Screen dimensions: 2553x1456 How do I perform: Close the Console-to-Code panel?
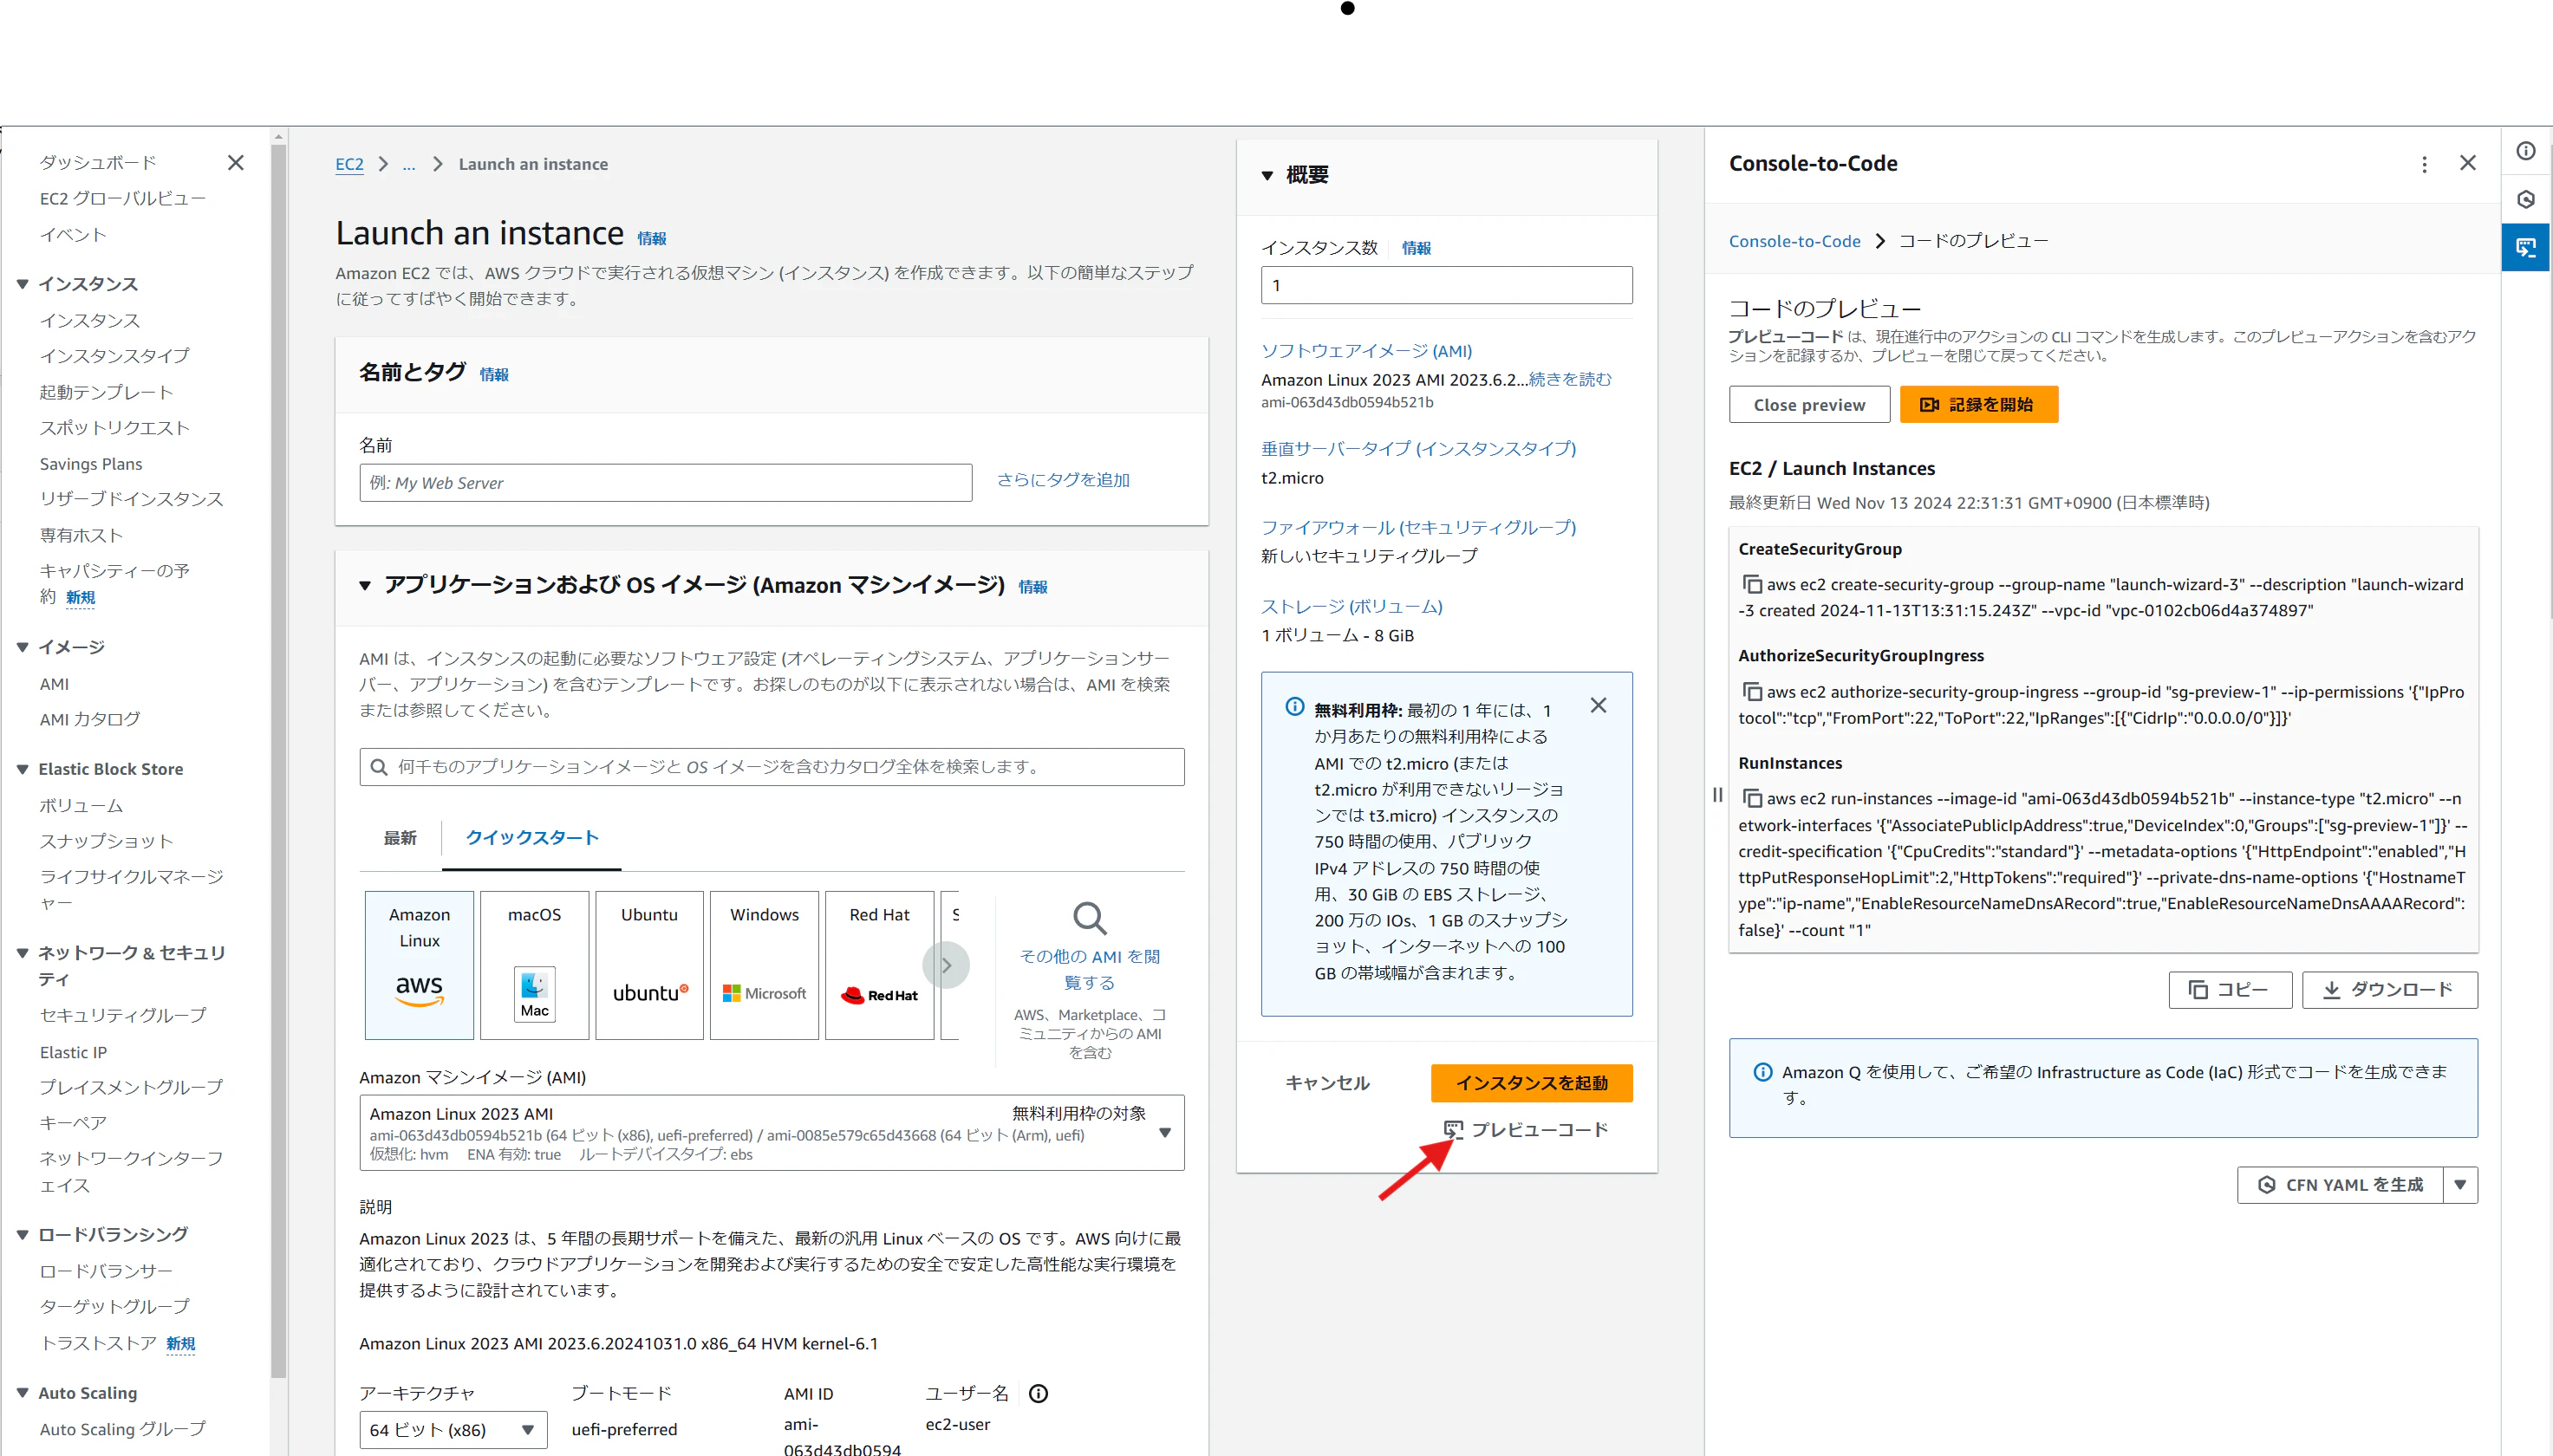(x=2468, y=163)
